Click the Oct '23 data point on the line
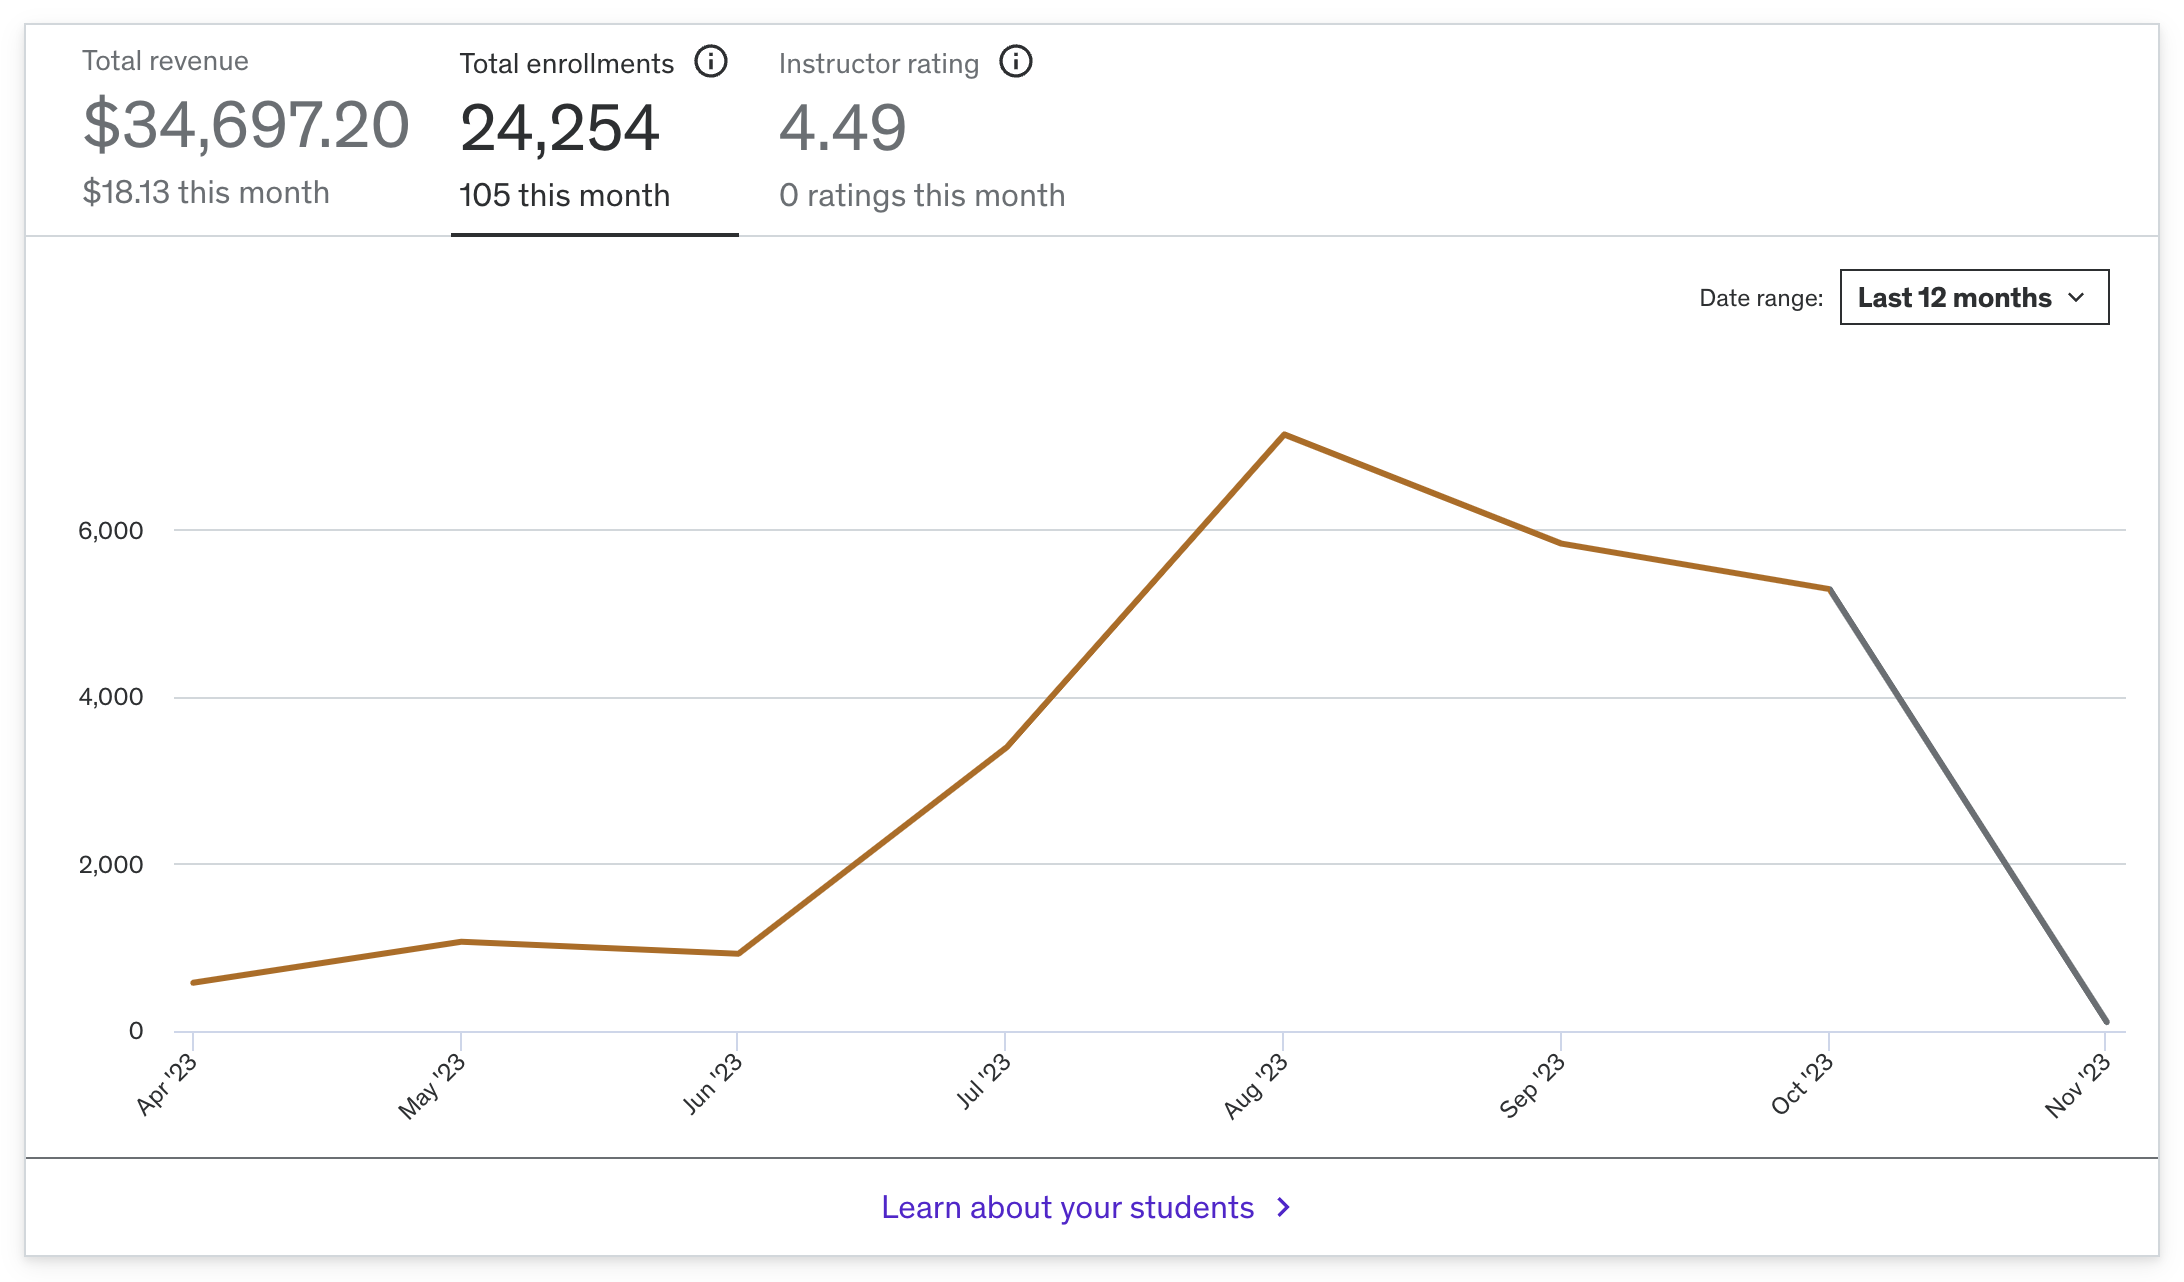Viewport: 2184px width, 1282px height. [1829, 589]
